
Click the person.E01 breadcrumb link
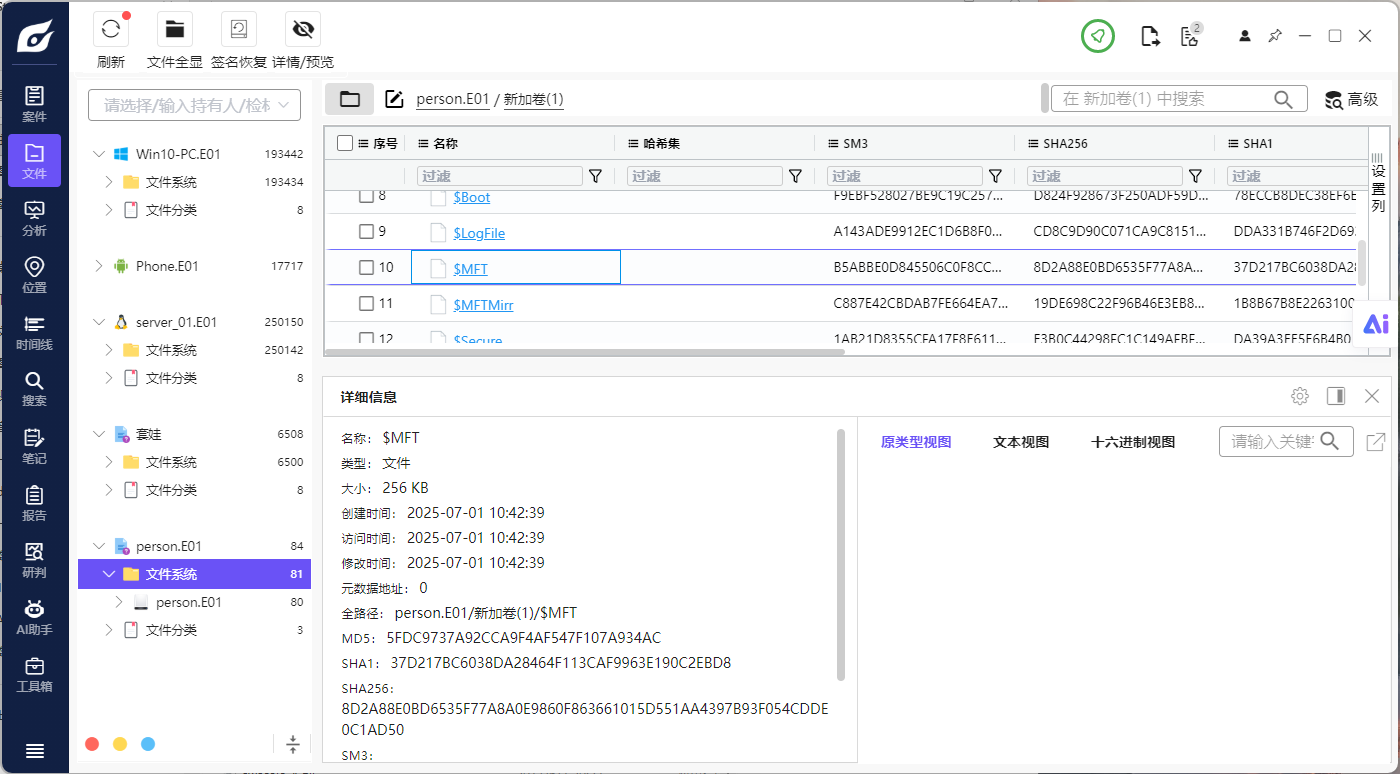click(453, 99)
